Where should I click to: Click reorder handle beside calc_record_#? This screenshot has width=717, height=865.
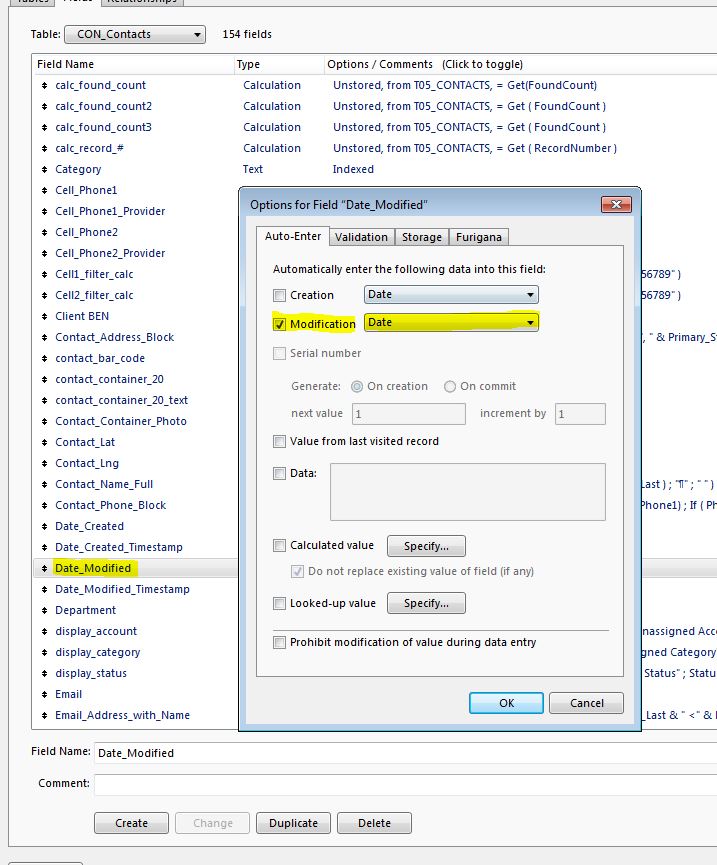[44, 148]
